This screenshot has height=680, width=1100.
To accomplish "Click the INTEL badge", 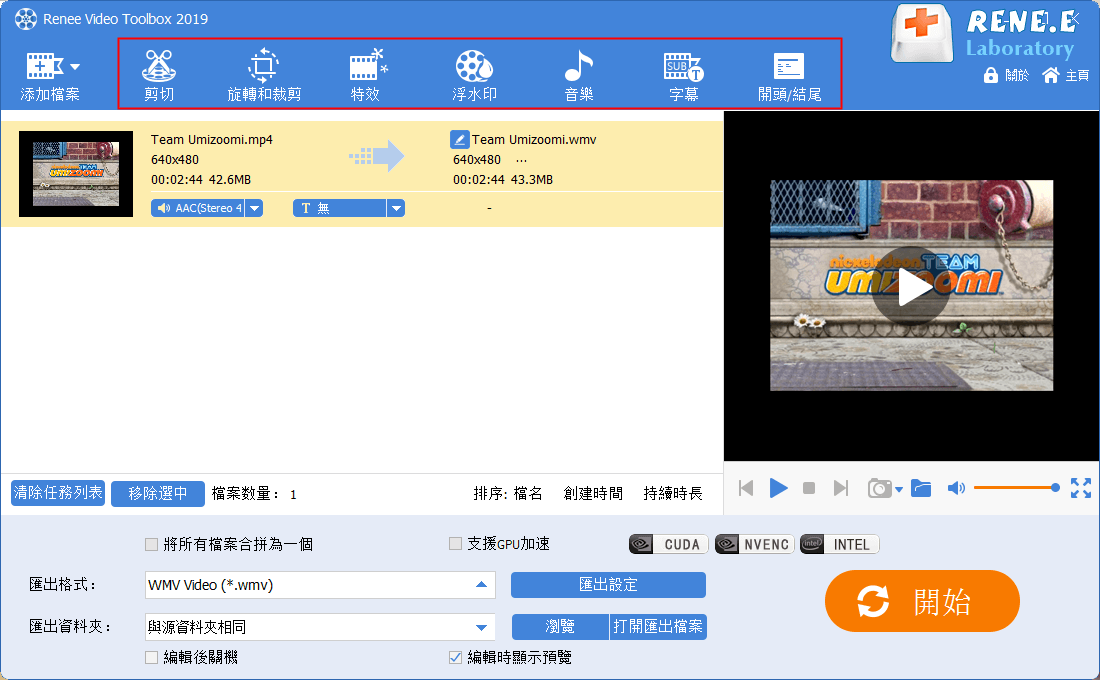I will 840,544.
